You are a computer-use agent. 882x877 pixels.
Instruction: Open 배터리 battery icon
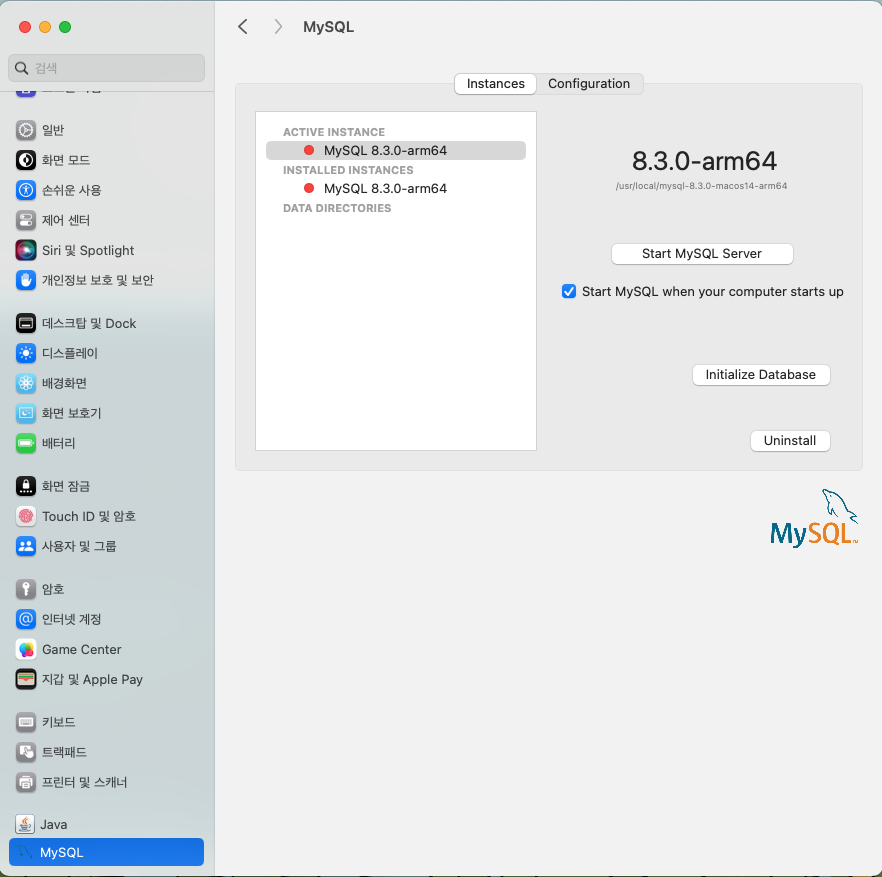tap(25, 443)
